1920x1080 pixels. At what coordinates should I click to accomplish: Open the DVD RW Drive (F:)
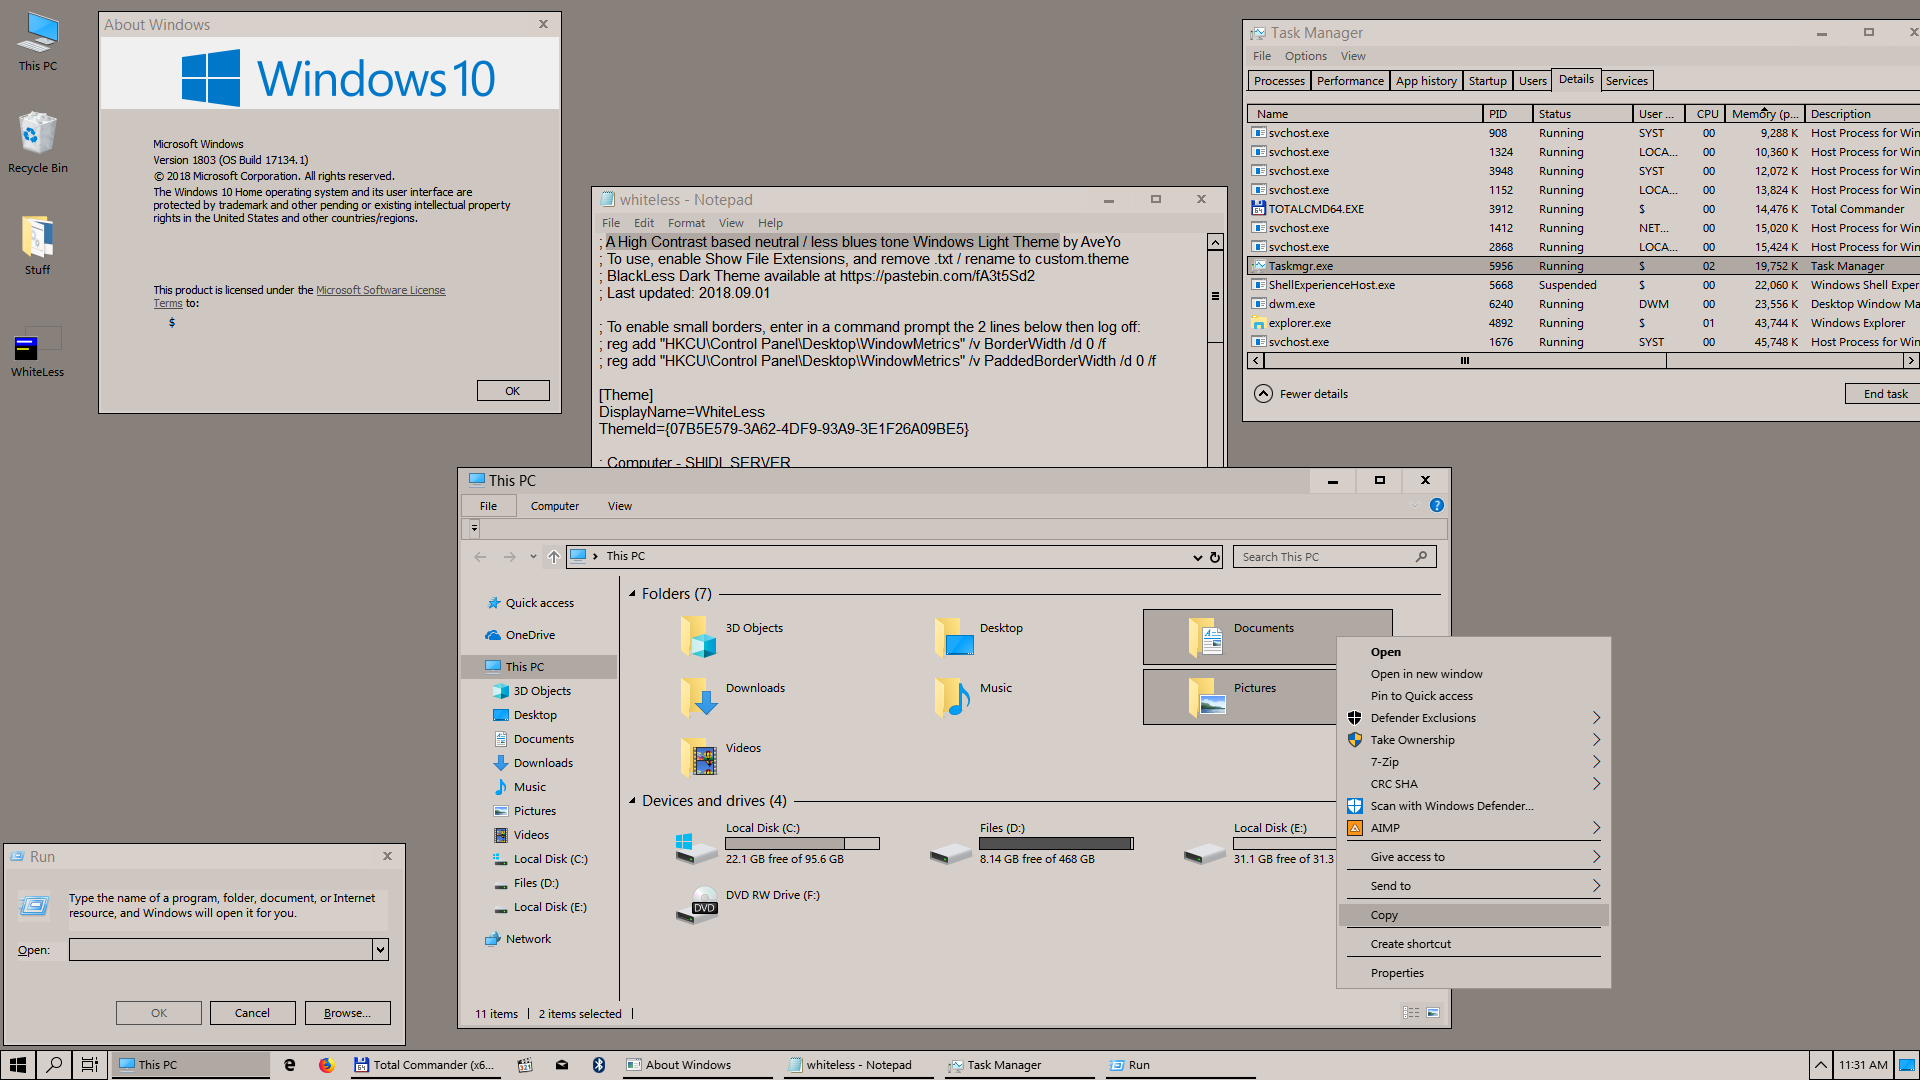[699, 904]
